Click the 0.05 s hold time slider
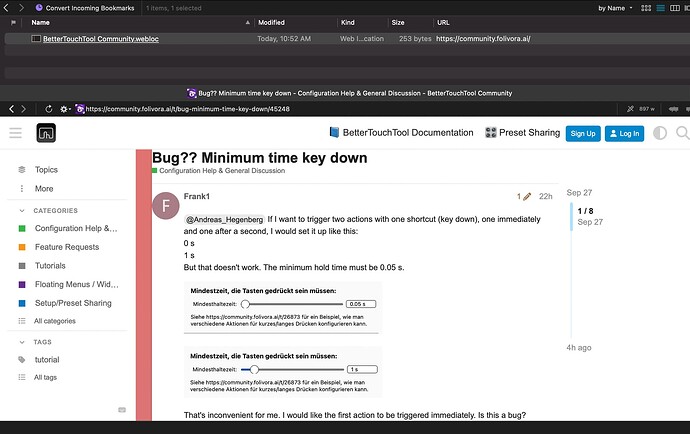This screenshot has width=690, height=434. click(245, 302)
